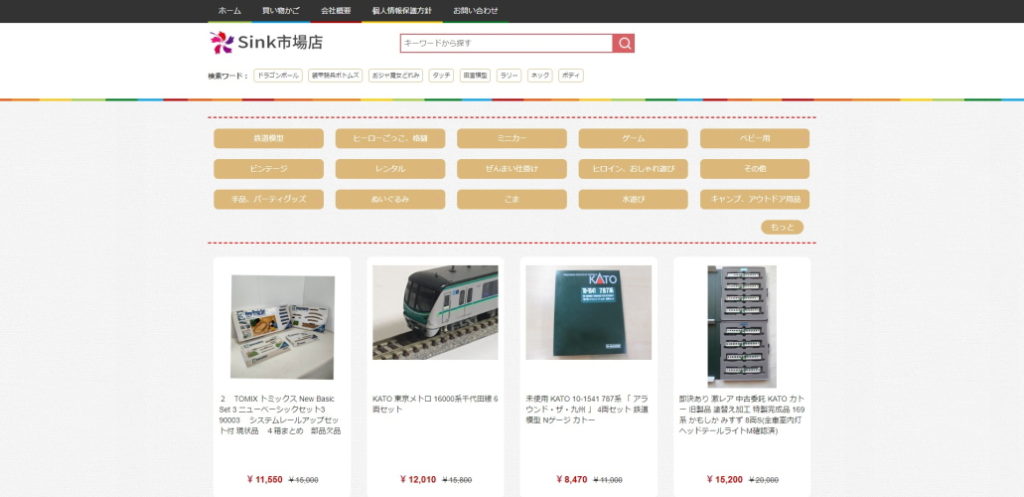Open the KATO 10-1541 787系 product title
1024x497 pixels.
[x=588, y=410]
